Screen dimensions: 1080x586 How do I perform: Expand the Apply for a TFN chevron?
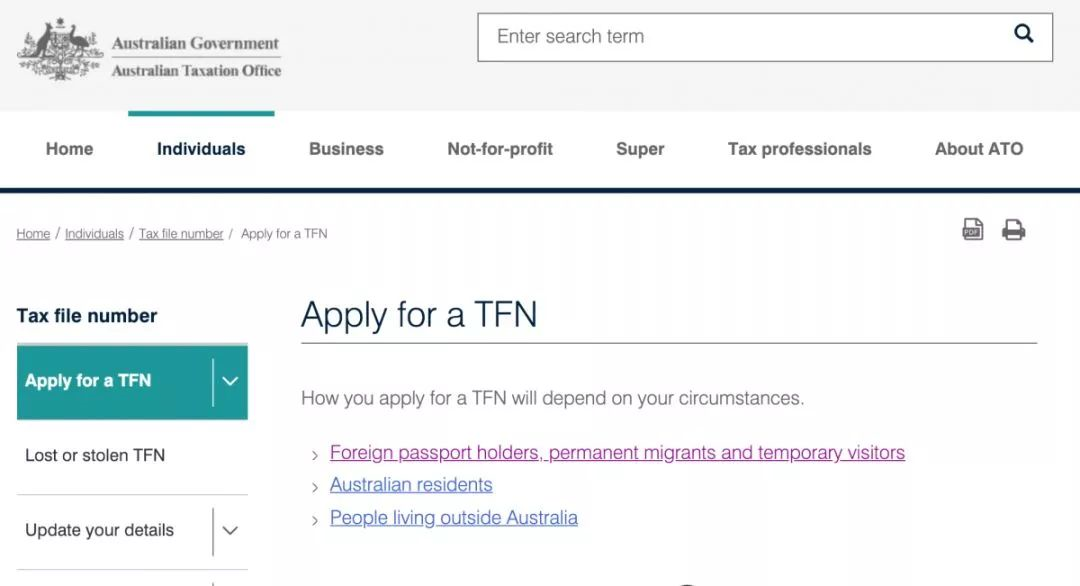(x=230, y=381)
